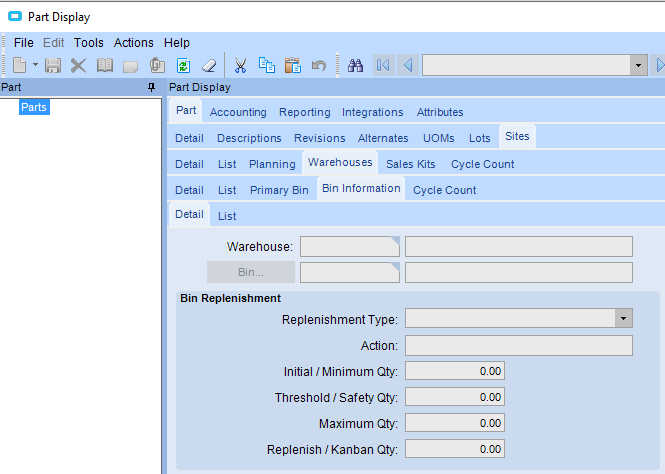Open Cycle Count tab beside Sales Kits
The image size is (665, 474).
point(482,164)
